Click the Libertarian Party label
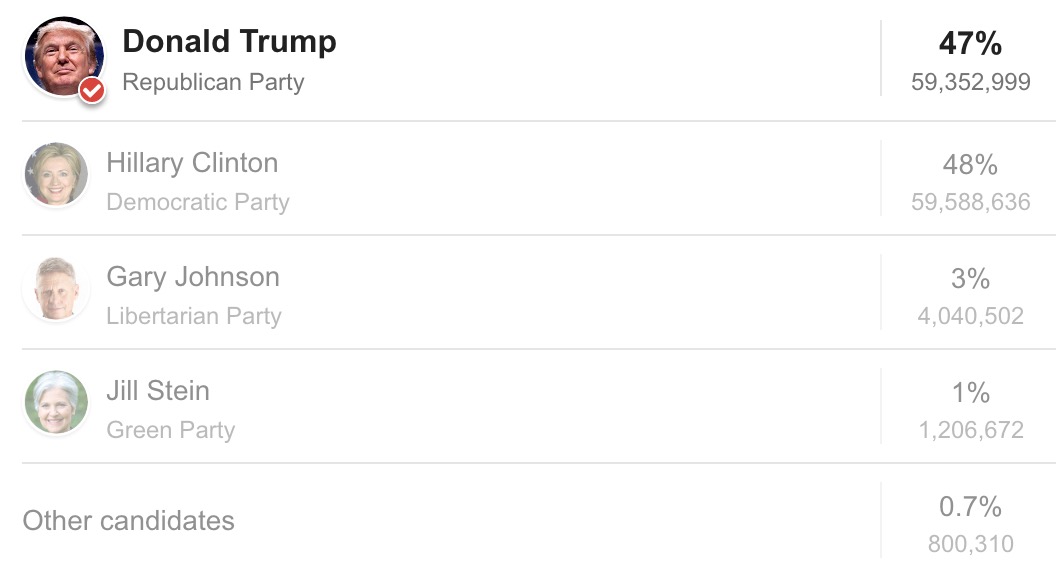This screenshot has height=572, width=1056. pos(194,316)
